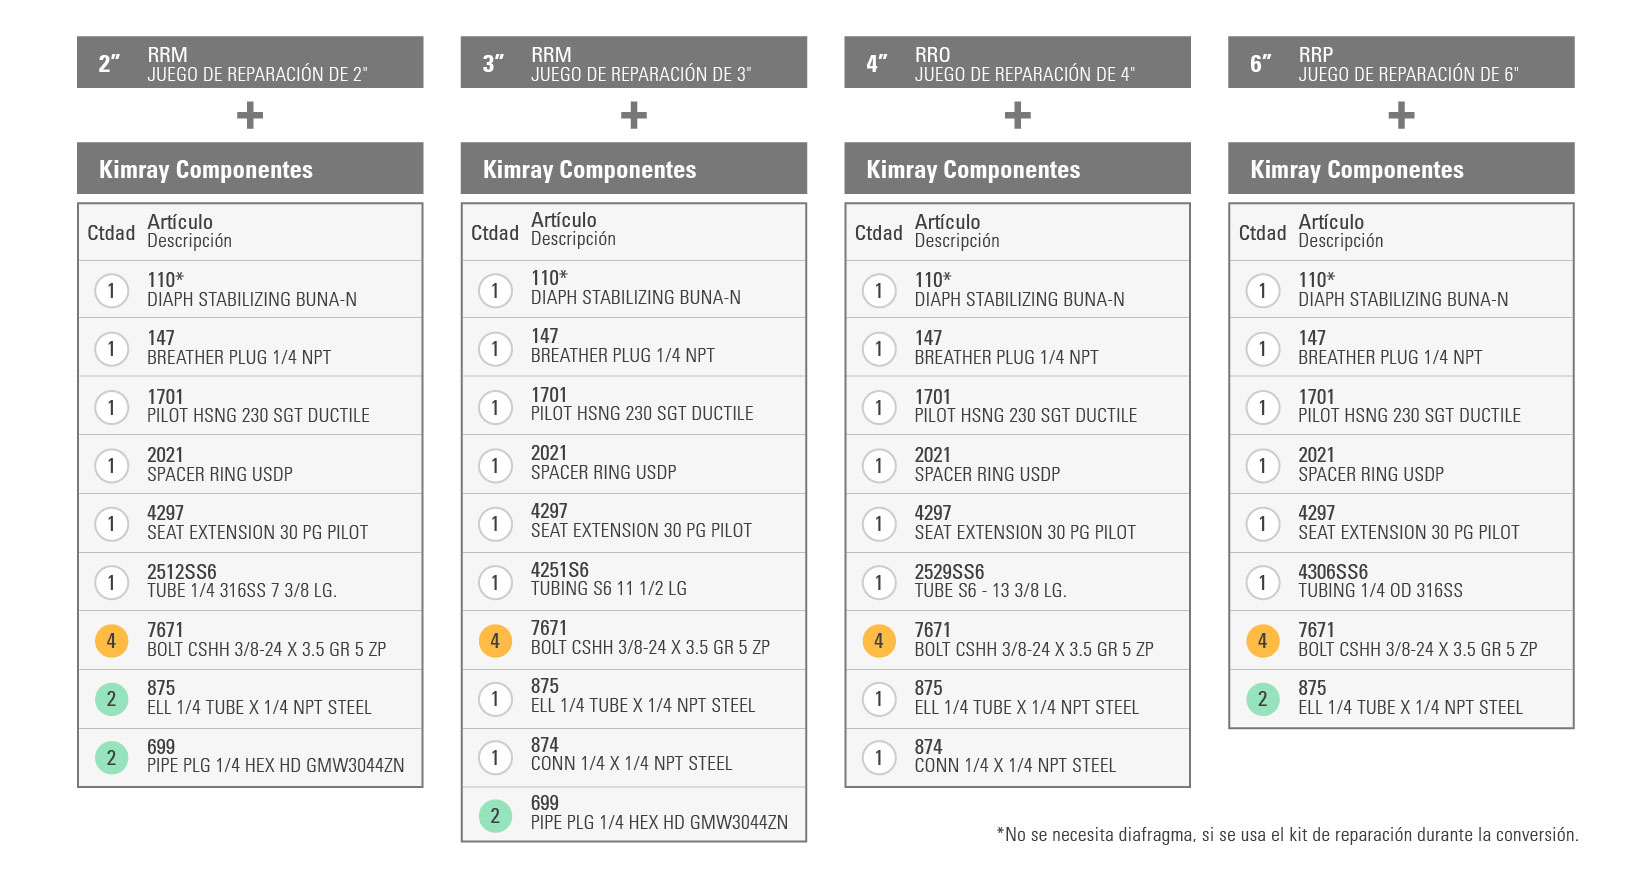Click the orange quantity badge for 7671 in the 4" kit
Image resolution: width=1651 pixels, height=890 pixels.
(x=879, y=640)
